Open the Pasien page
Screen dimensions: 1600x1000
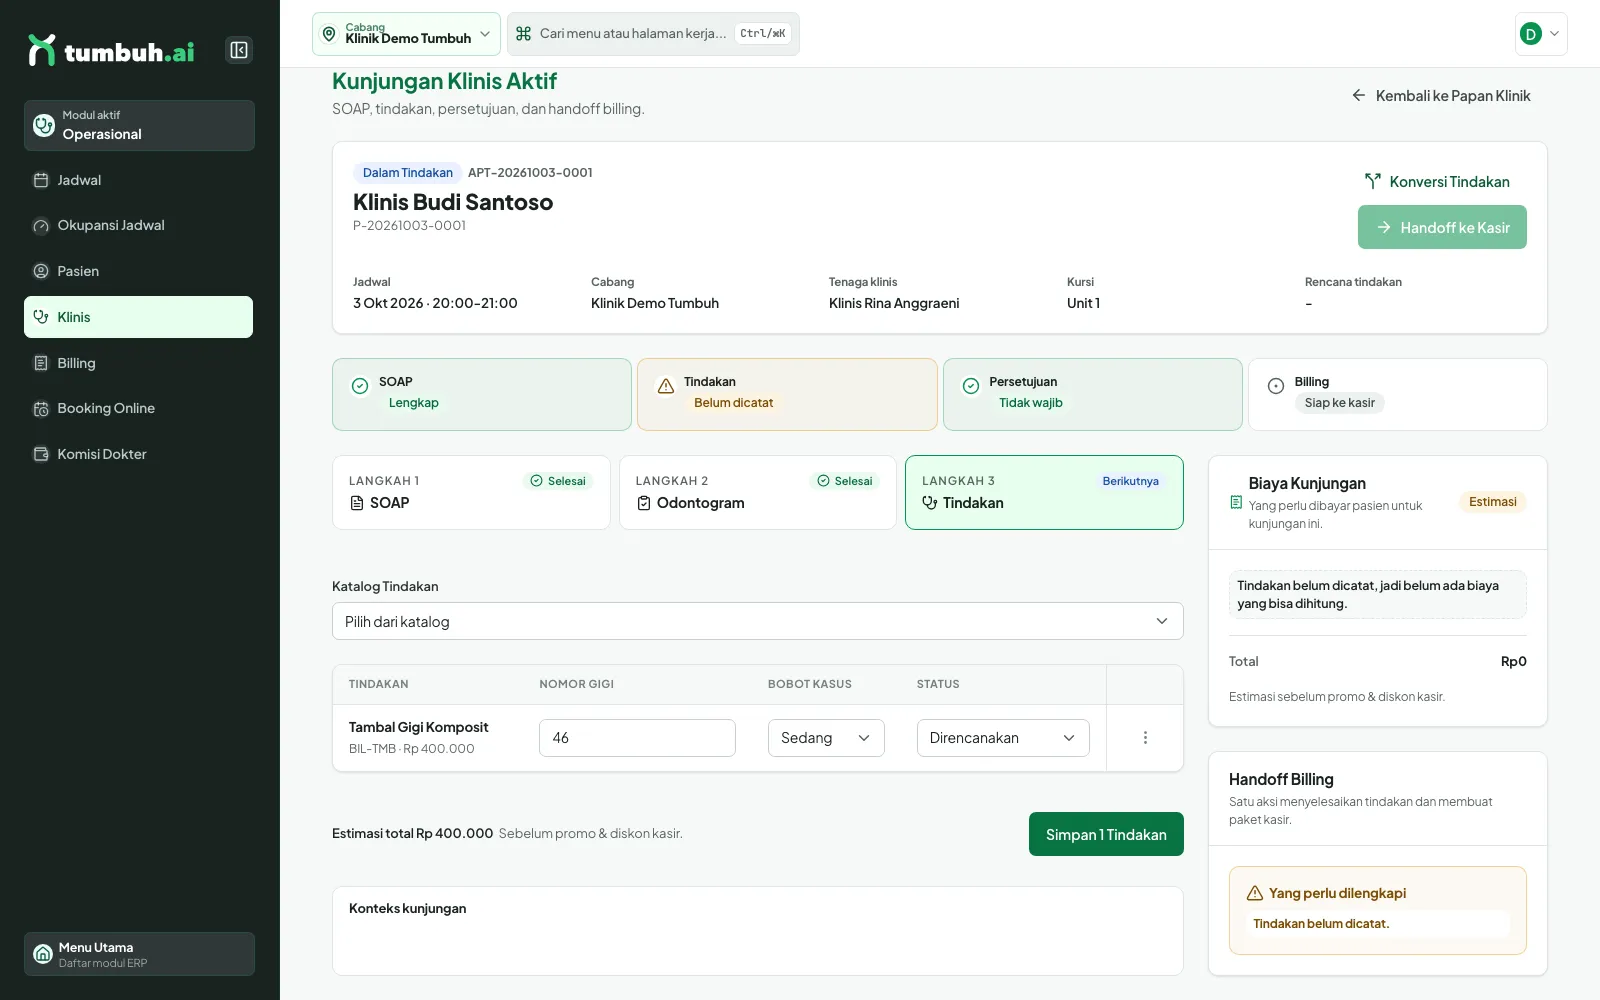point(138,271)
